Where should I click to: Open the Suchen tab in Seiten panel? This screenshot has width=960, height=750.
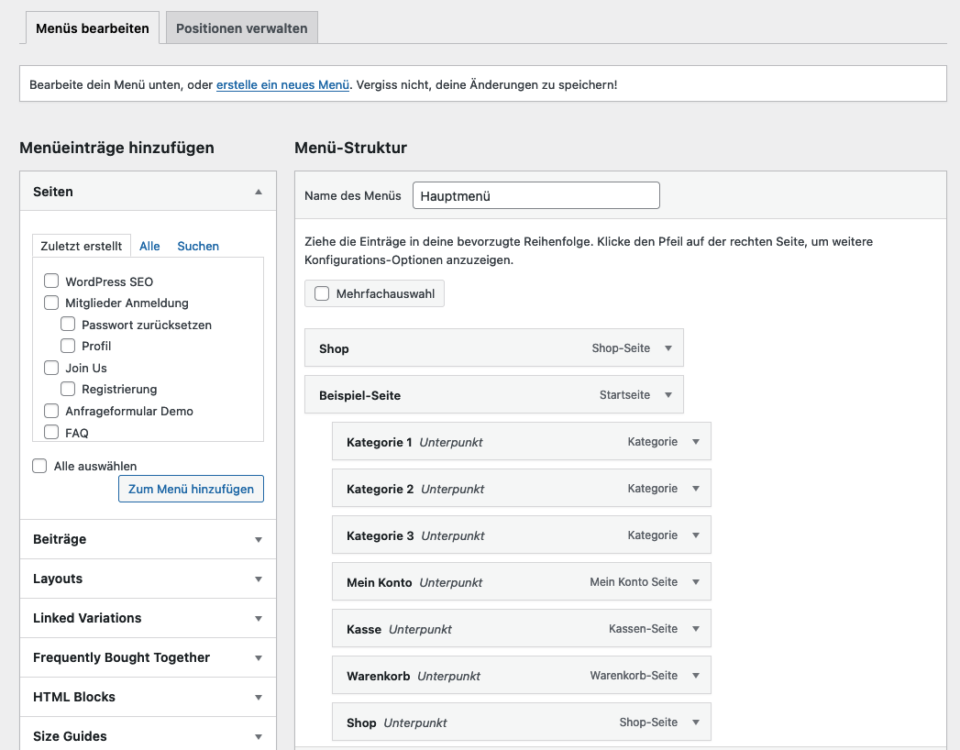[198, 246]
